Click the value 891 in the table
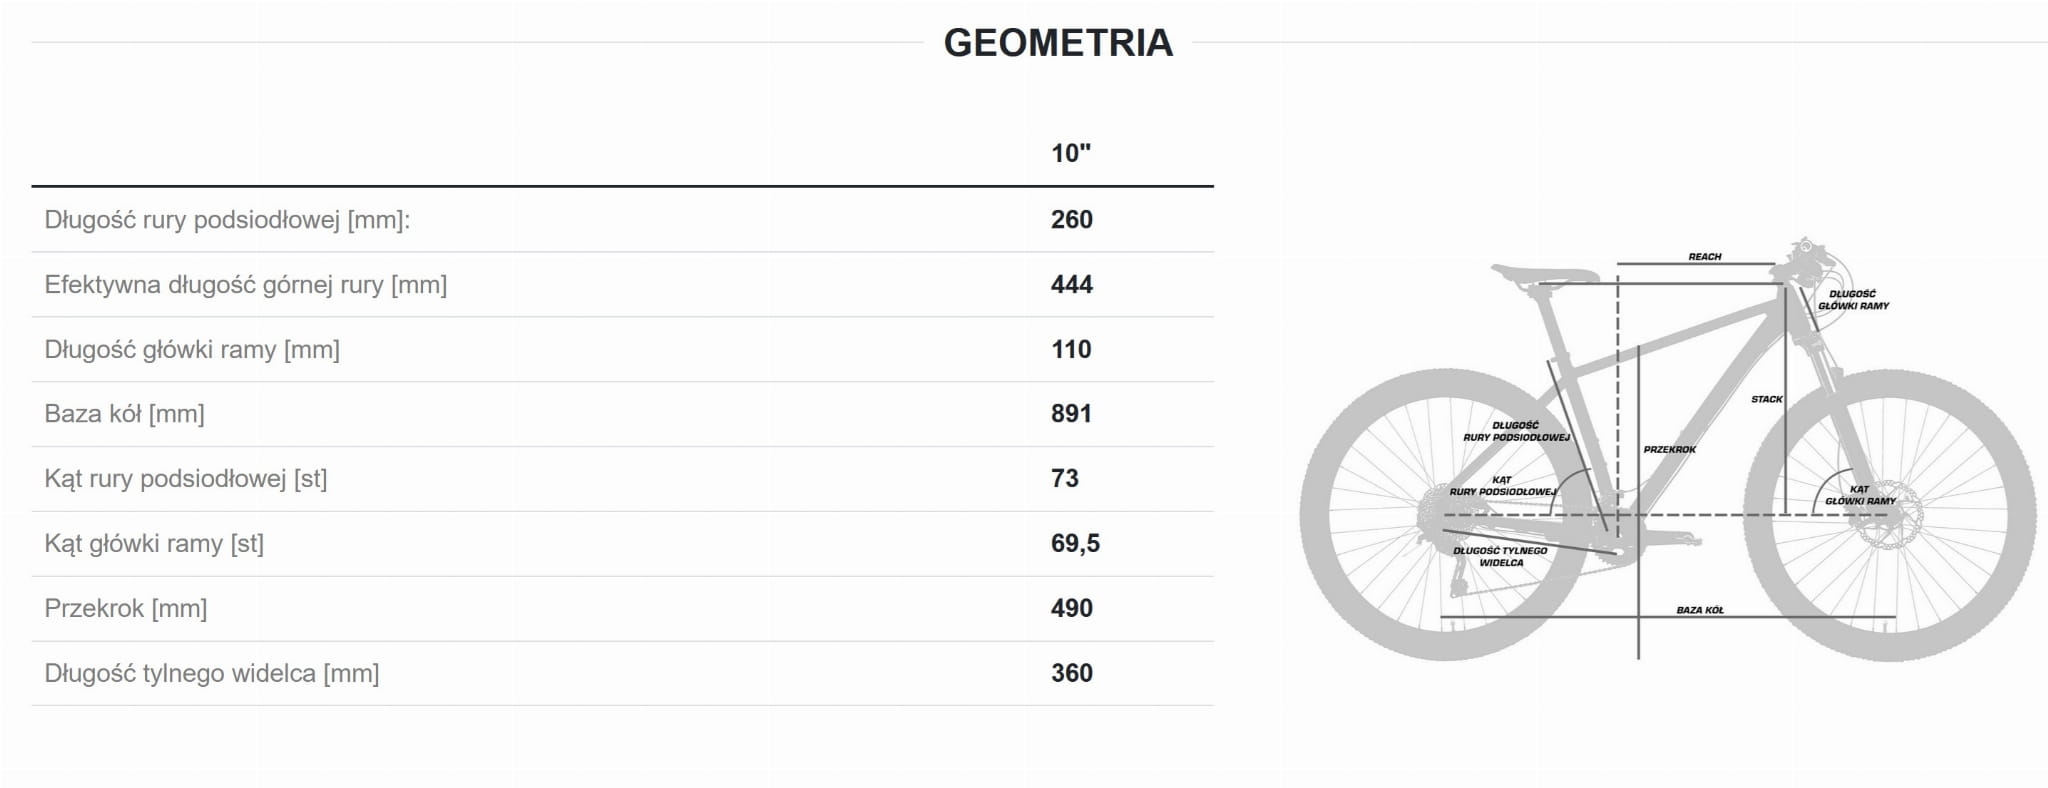The image size is (2048, 788). click(x=1071, y=414)
